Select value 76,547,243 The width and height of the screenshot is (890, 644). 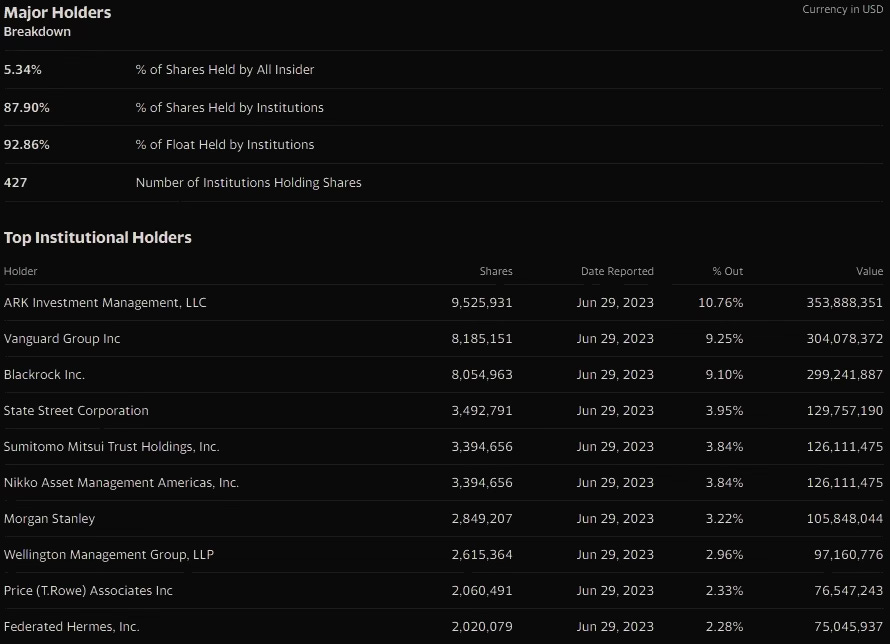click(849, 591)
